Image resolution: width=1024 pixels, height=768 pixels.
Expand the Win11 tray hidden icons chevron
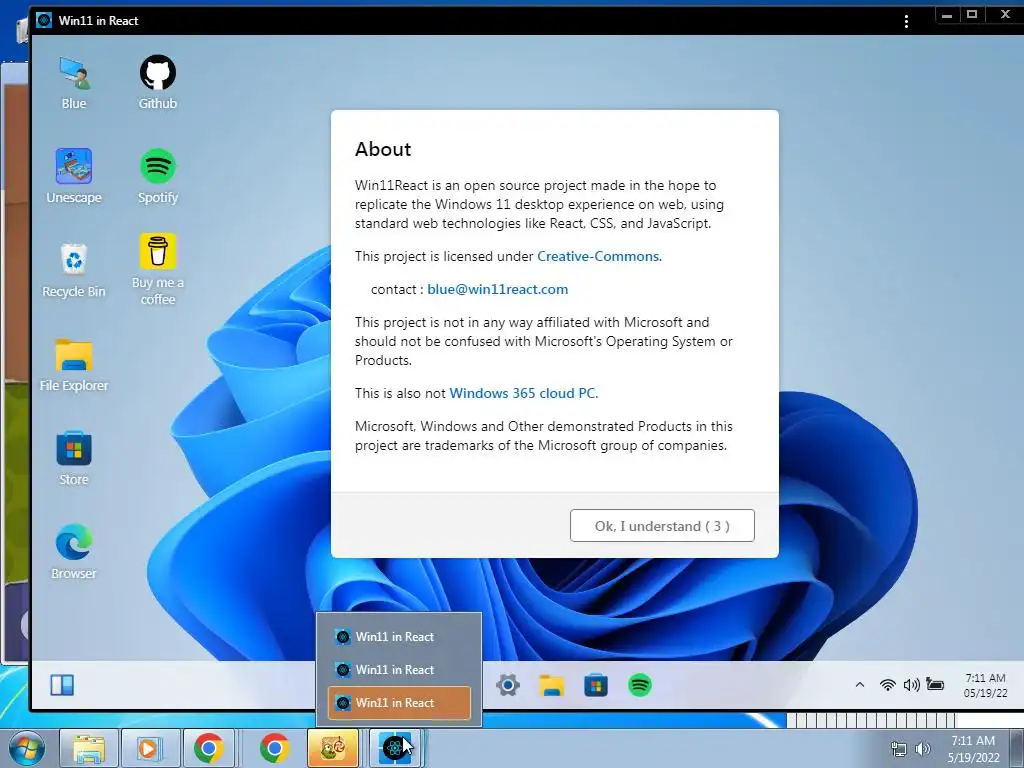pos(859,685)
